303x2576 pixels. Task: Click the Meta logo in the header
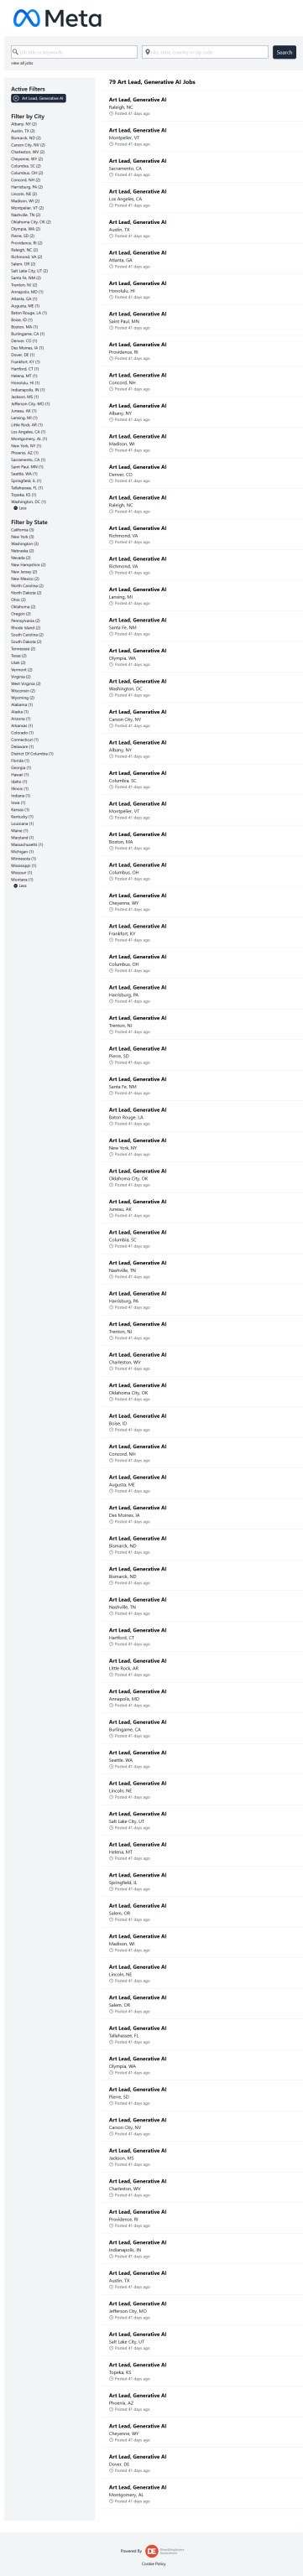point(57,18)
